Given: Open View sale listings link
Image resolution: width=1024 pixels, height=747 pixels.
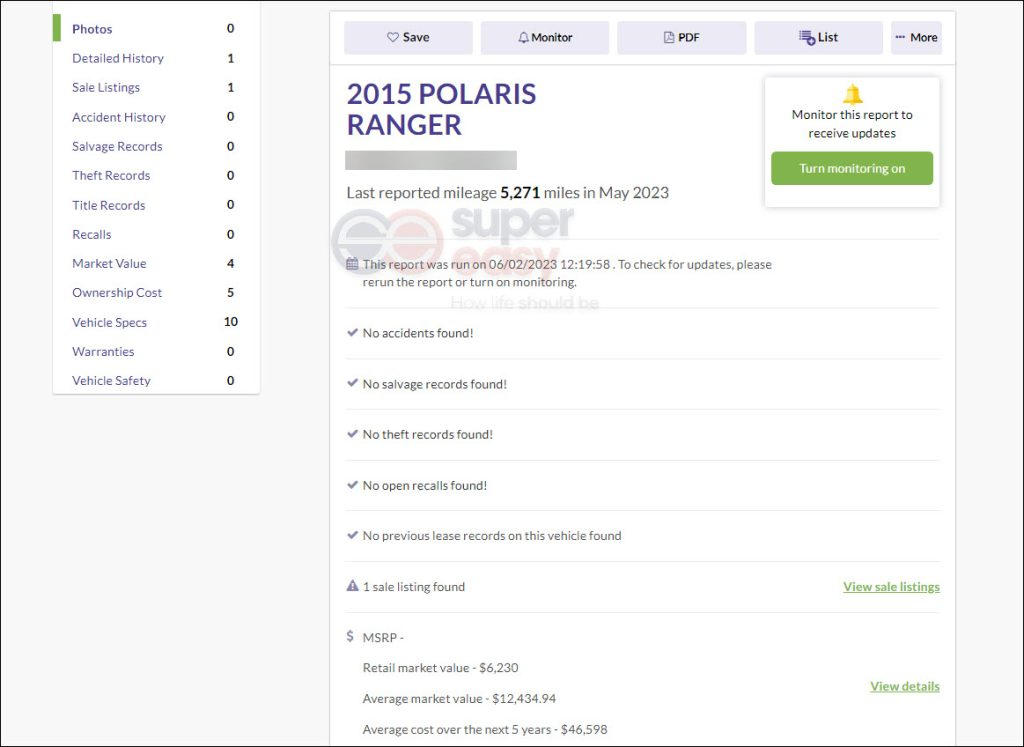Looking at the screenshot, I should click(x=891, y=586).
